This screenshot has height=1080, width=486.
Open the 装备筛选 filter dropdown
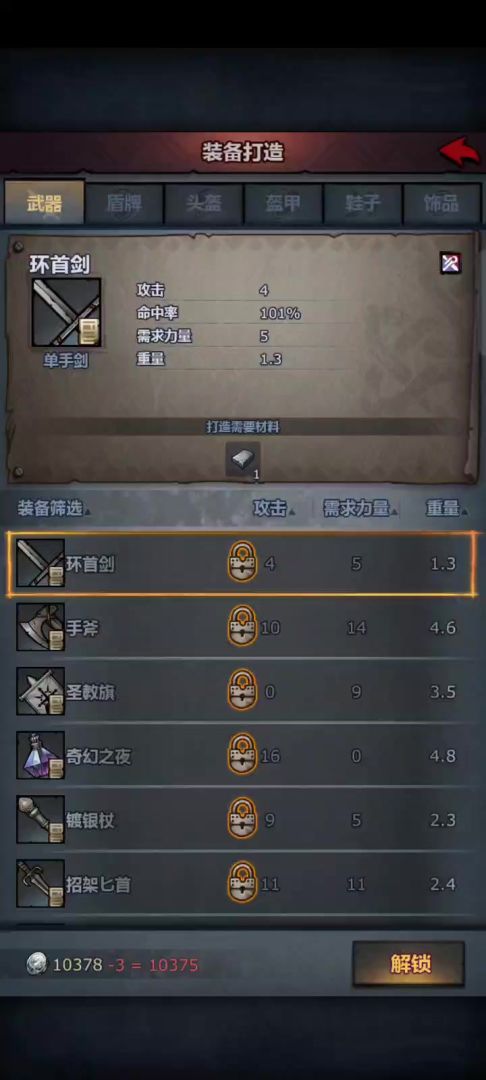[x=54, y=509]
